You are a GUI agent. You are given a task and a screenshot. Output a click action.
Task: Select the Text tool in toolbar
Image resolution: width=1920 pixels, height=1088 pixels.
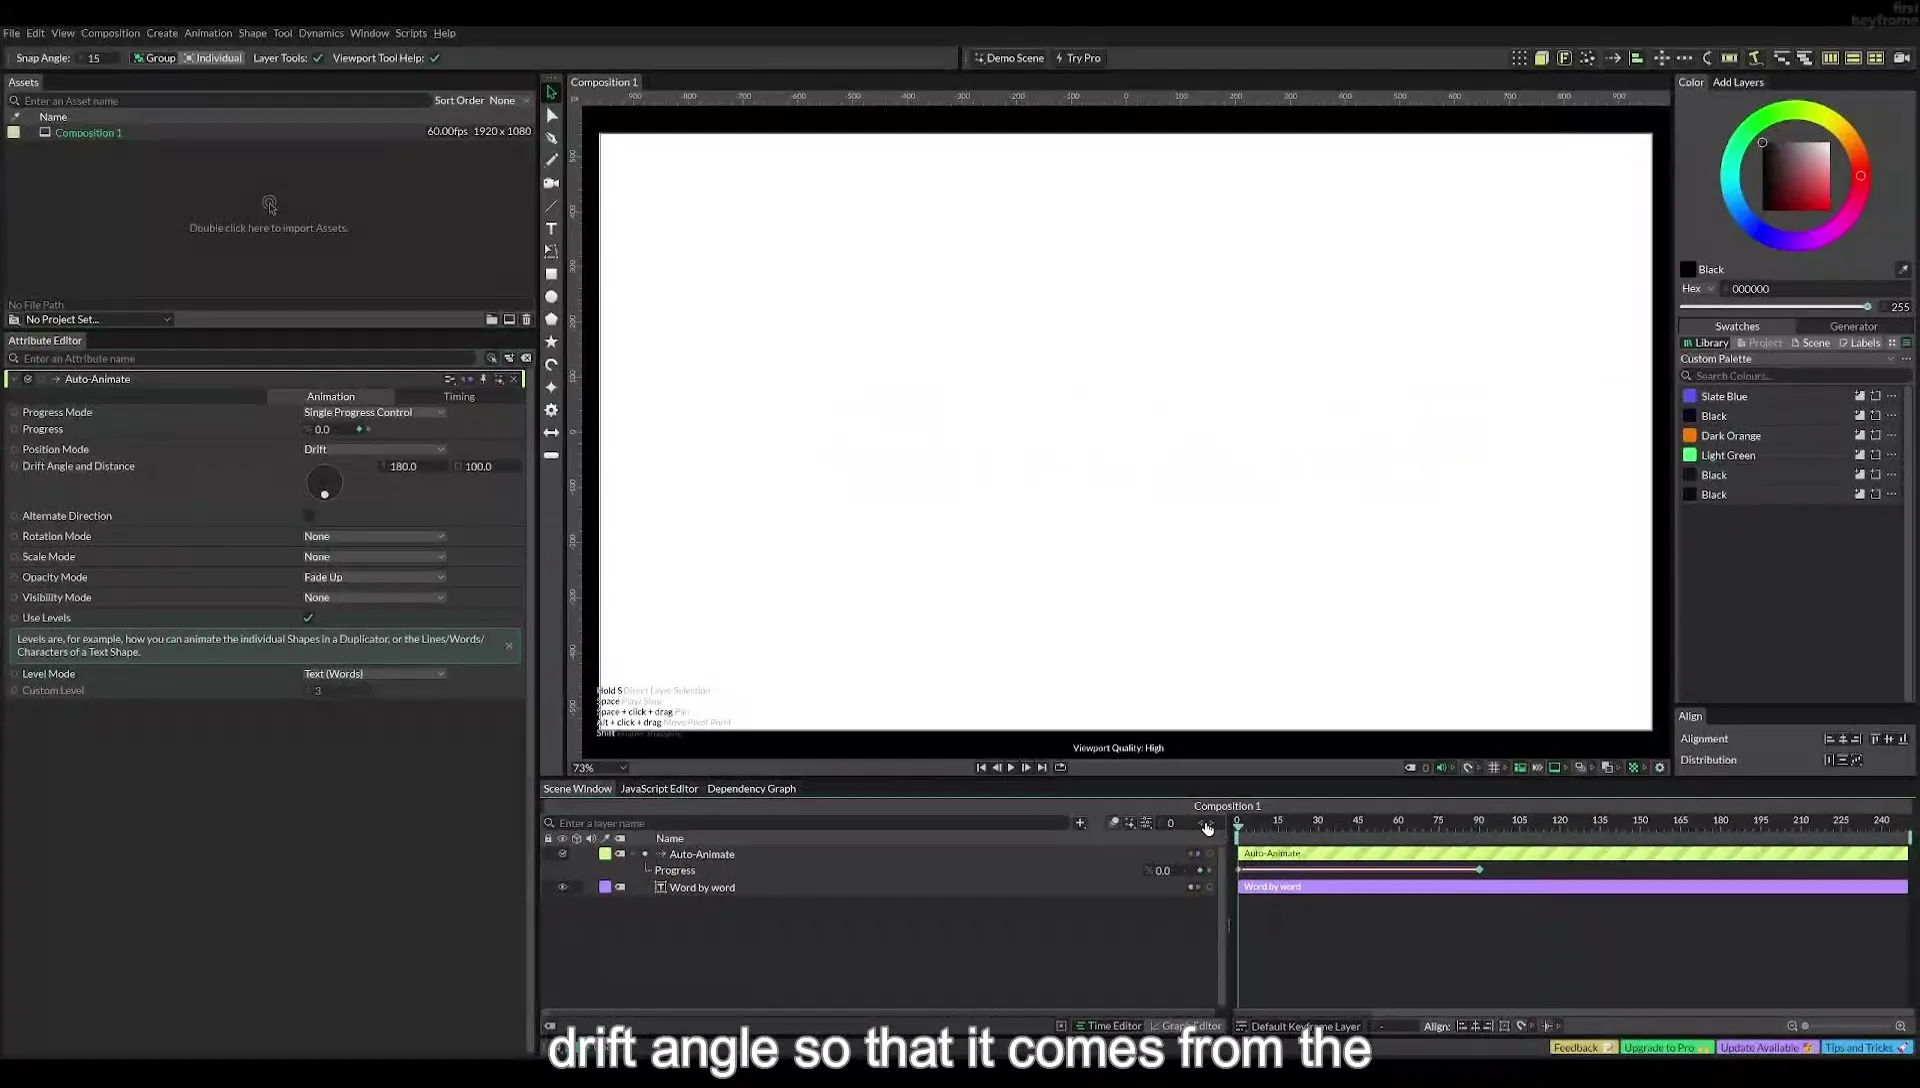tap(551, 229)
